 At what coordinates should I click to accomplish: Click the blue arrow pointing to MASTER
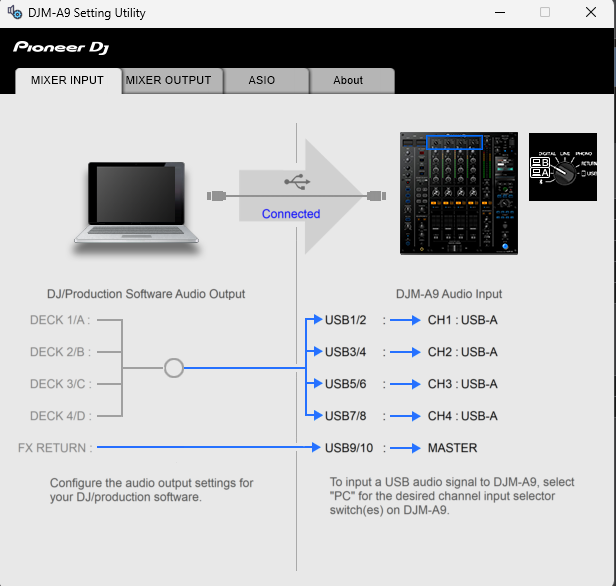[x=405, y=448]
